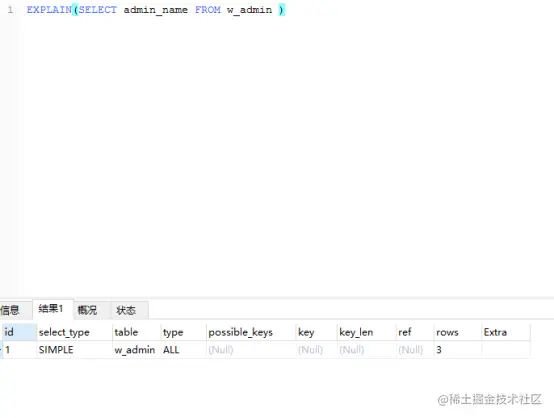Click the id column header
Viewport: 554px width, 418px height.
point(19,332)
